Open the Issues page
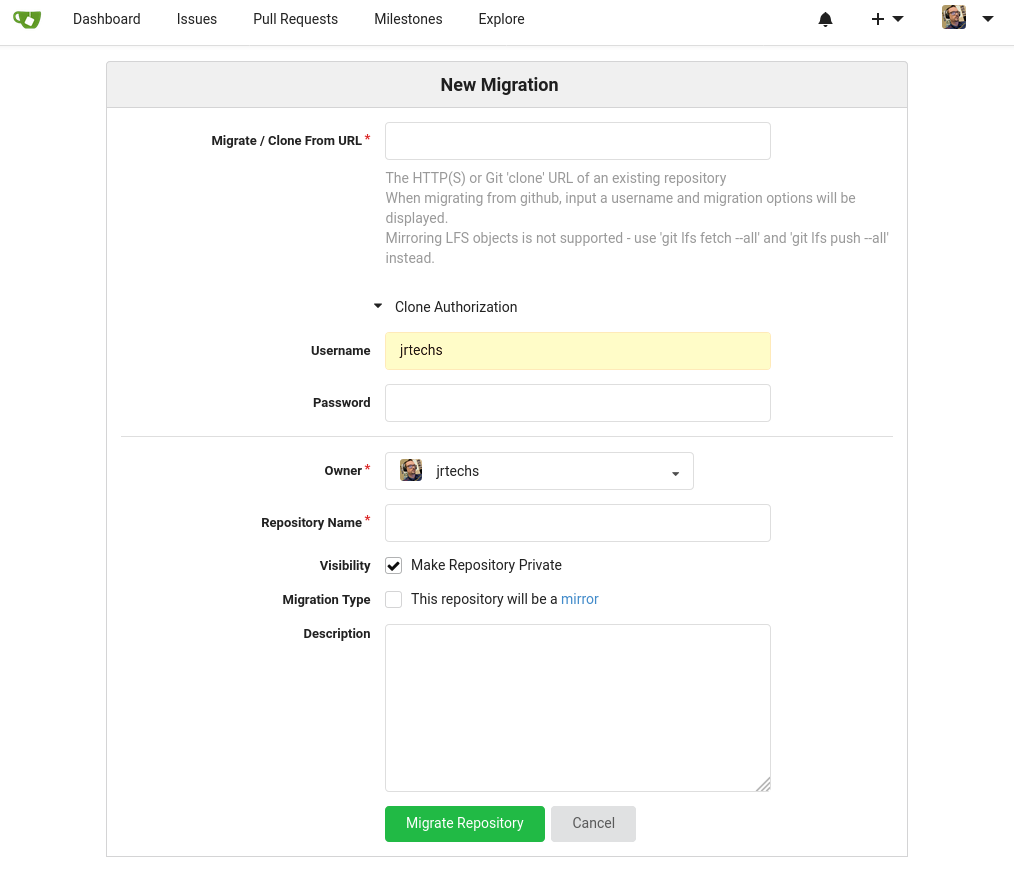 [x=197, y=19]
